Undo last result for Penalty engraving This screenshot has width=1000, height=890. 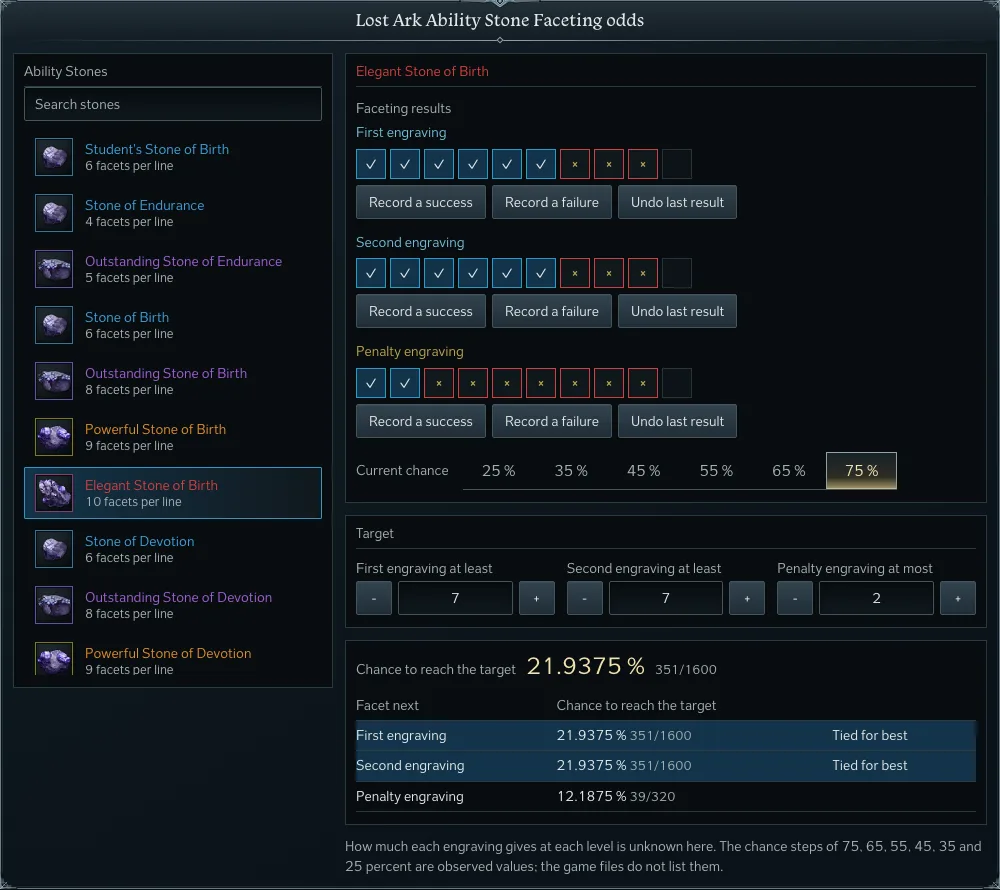[677, 421]
